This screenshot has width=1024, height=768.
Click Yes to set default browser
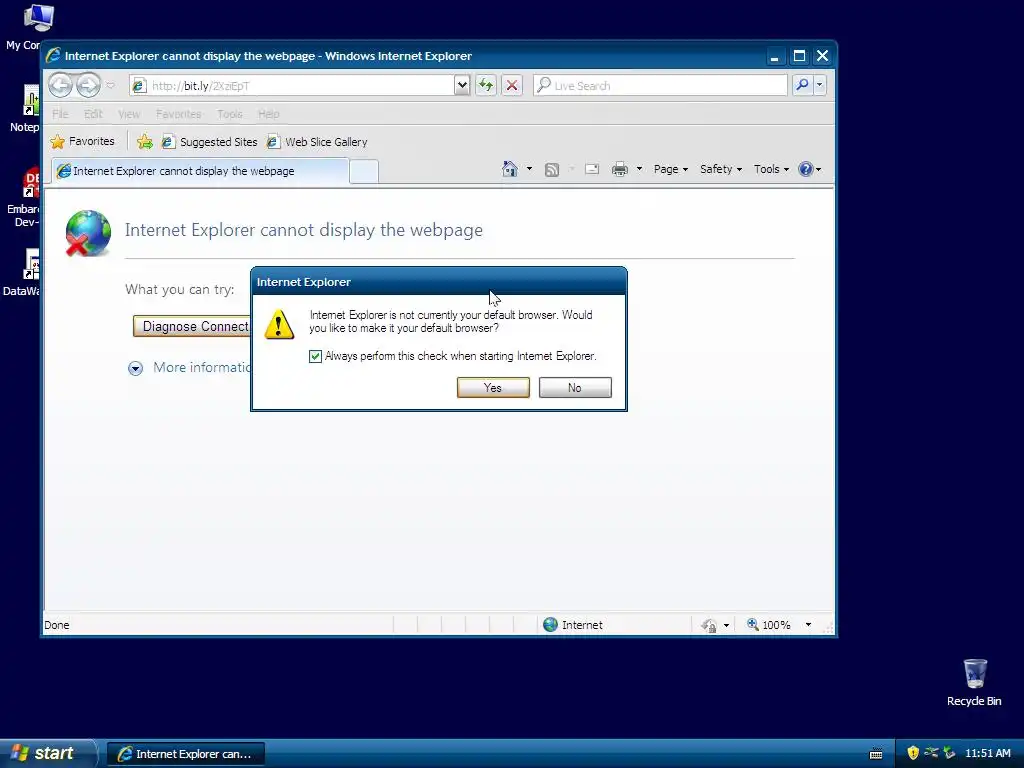click(493, 387)
